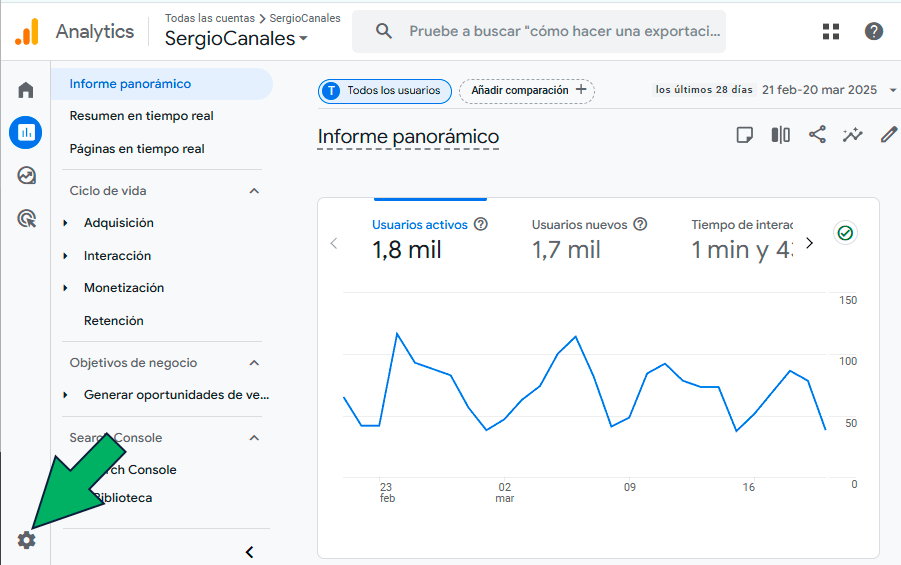Click the Home icon in sidebar
Image resolution: width=901 pixels, height=565 pixels.
click(x=26, y=90)
